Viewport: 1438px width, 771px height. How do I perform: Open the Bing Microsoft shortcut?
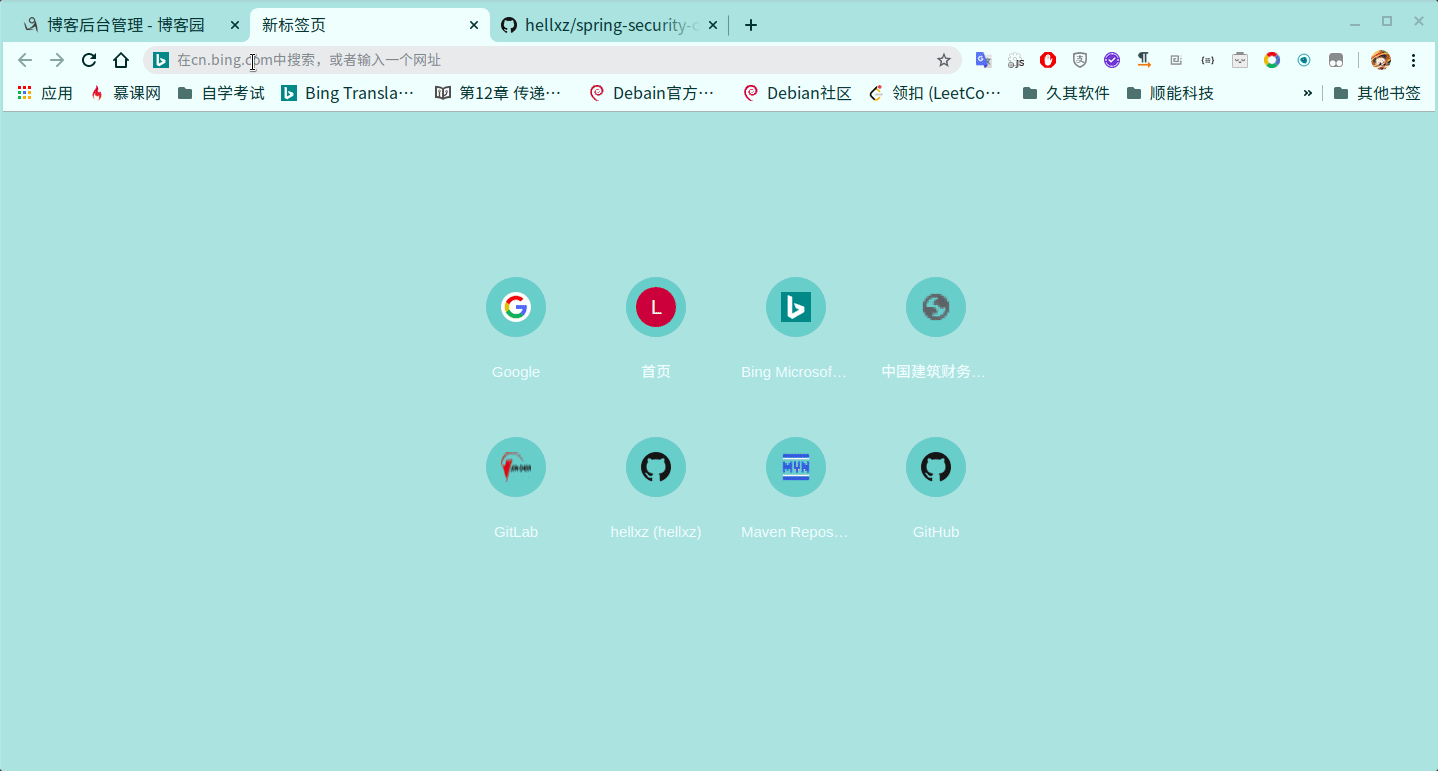click(796, 307)
